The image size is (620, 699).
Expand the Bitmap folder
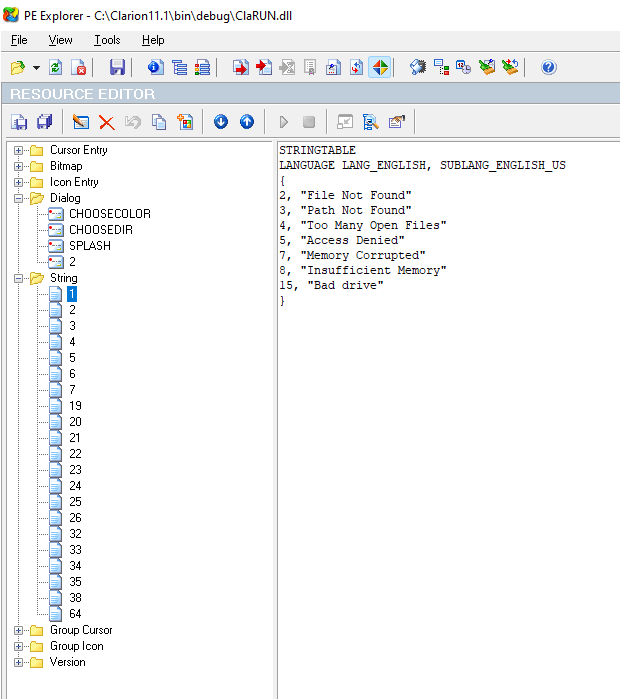(x=18, y=166)
